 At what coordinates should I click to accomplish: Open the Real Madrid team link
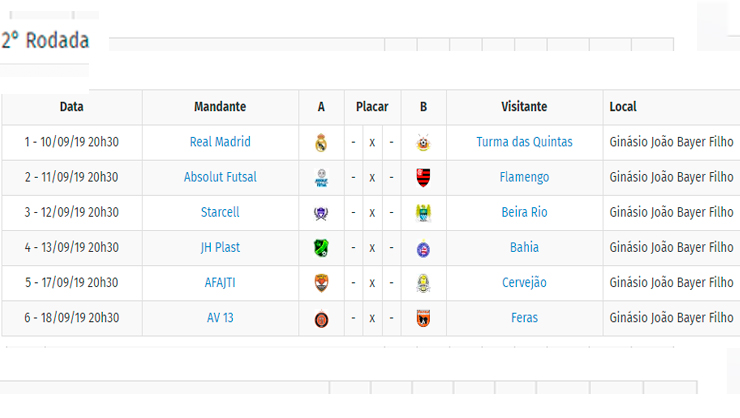pyautogui.click(x=220, y=142)
